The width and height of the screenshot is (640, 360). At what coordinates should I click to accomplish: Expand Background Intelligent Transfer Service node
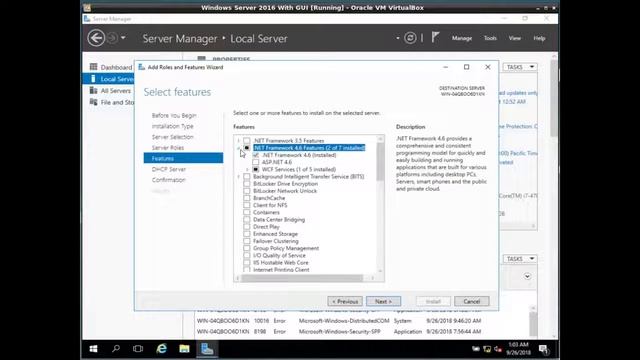[239, 176]
